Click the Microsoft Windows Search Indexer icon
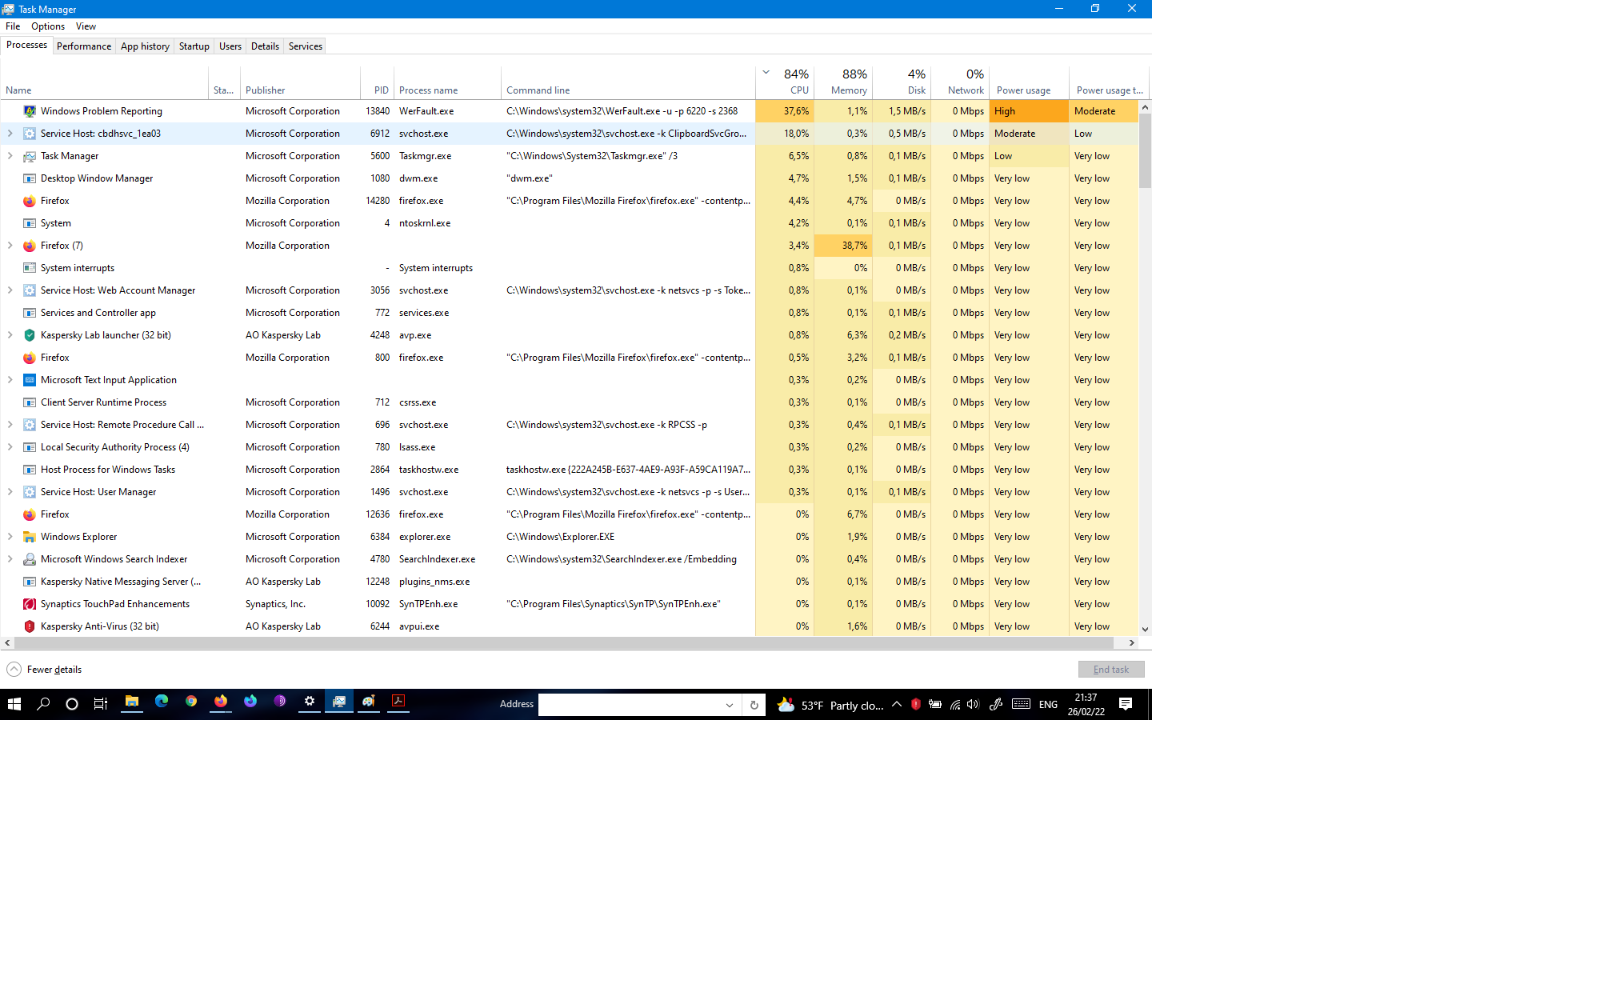The height and width of the screenshot is (1000, 1600). [x=29, y=559]
